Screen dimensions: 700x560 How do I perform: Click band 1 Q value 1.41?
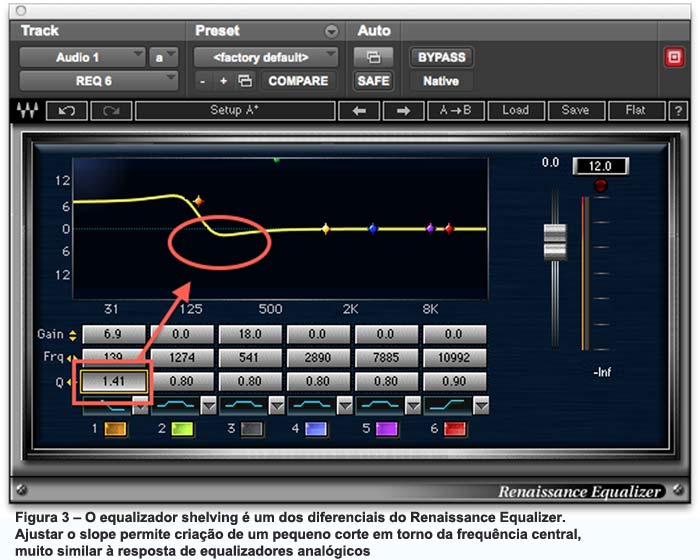click(x=113, y=381)
